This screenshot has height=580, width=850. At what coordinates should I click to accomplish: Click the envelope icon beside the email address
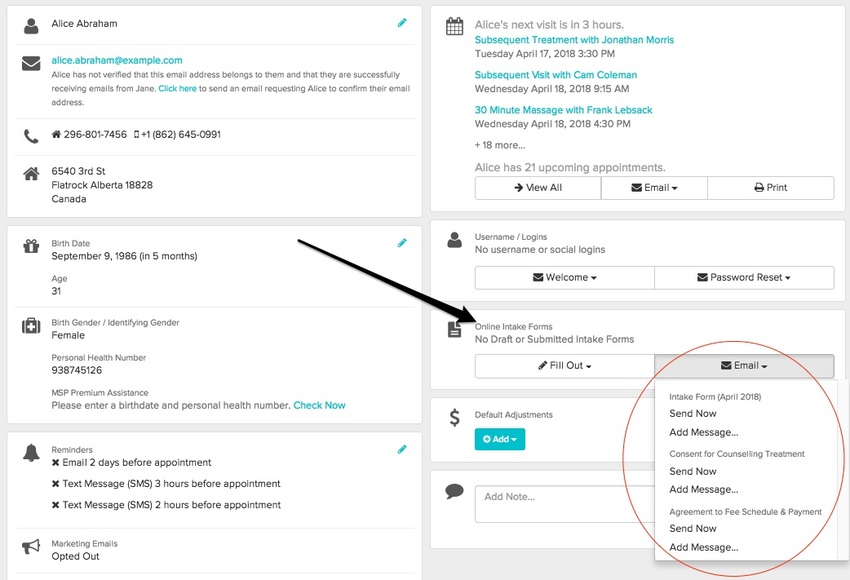[31, 64]
